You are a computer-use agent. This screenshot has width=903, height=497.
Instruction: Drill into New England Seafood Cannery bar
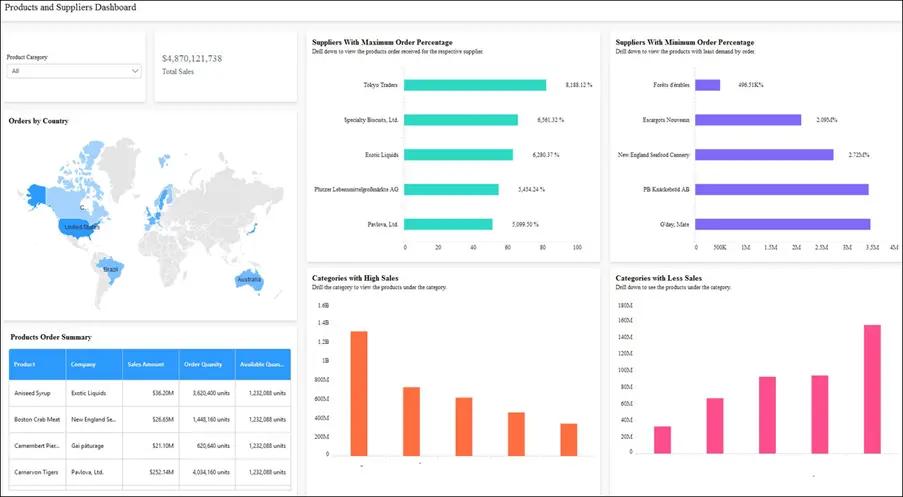tap(764, 155)
